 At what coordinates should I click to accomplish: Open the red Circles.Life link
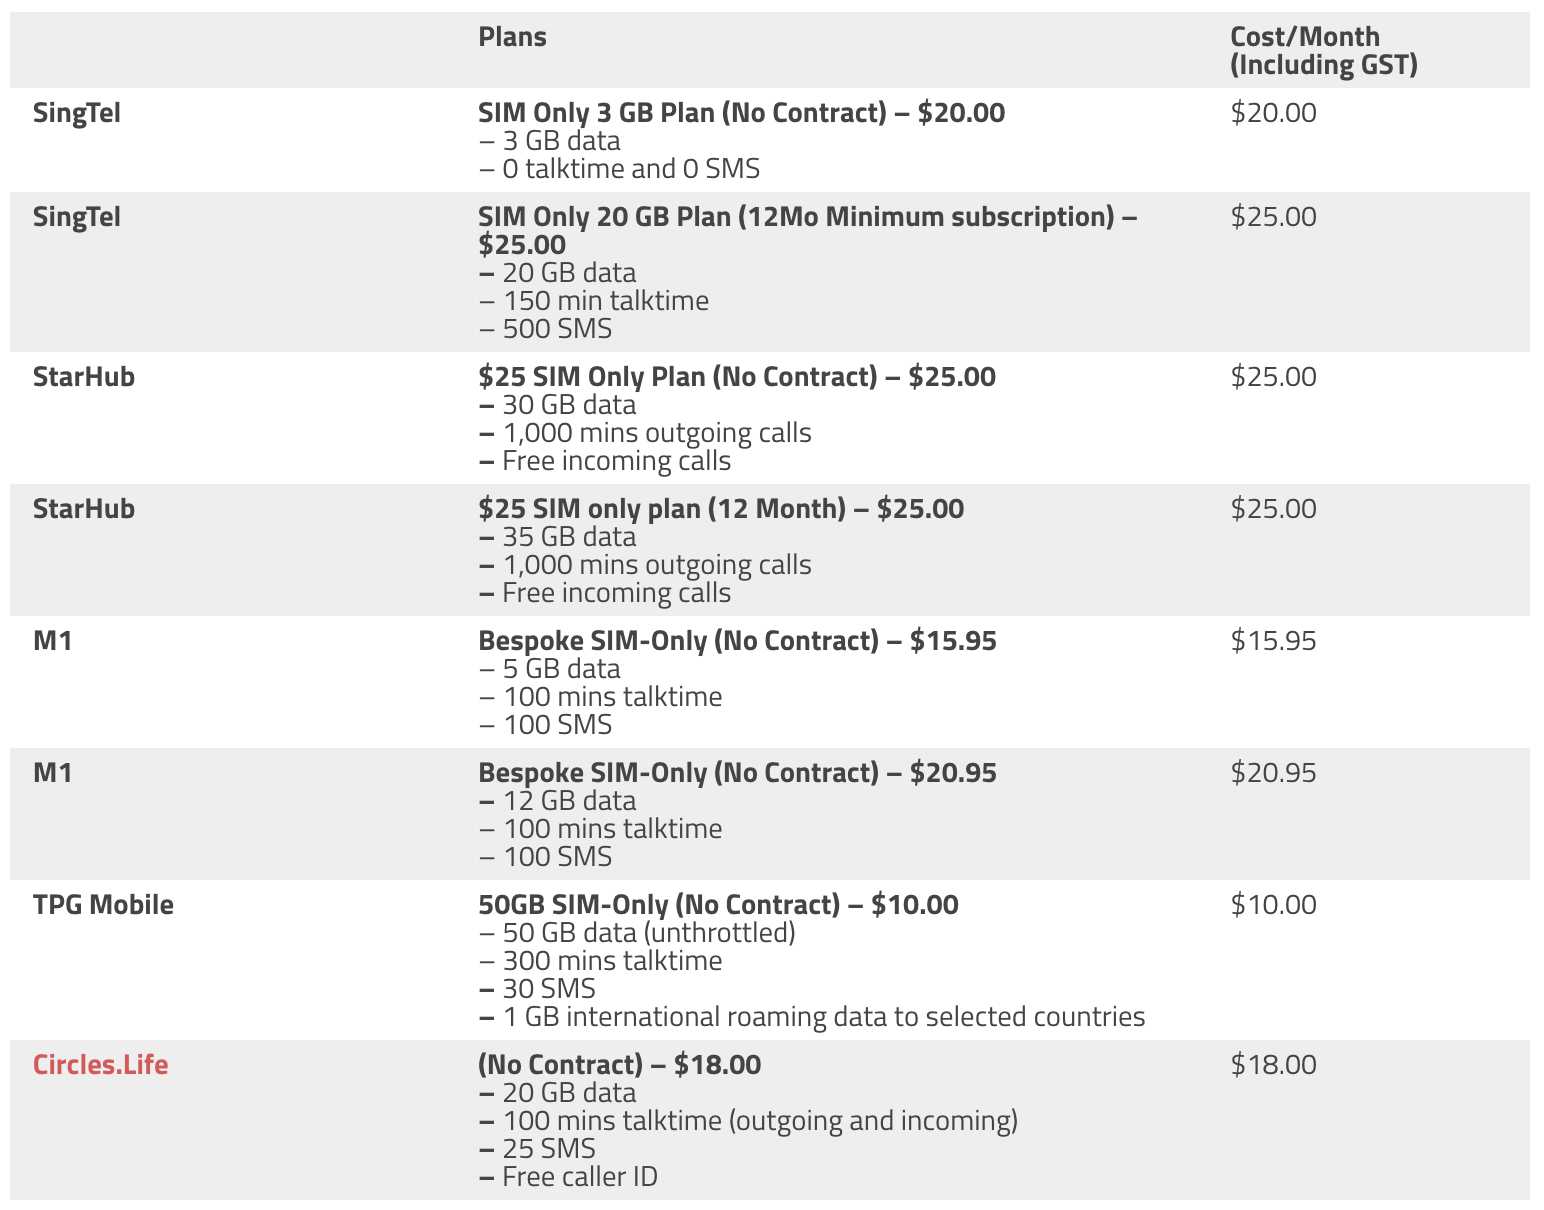(100, 1064)
